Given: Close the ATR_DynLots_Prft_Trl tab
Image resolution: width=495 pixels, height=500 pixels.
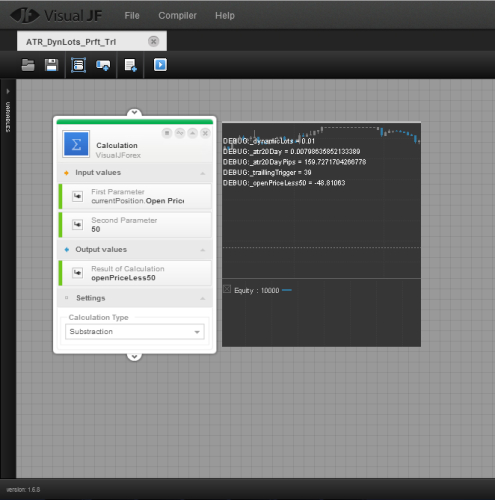Looking at the screenshot, I should tap(153, 41).
